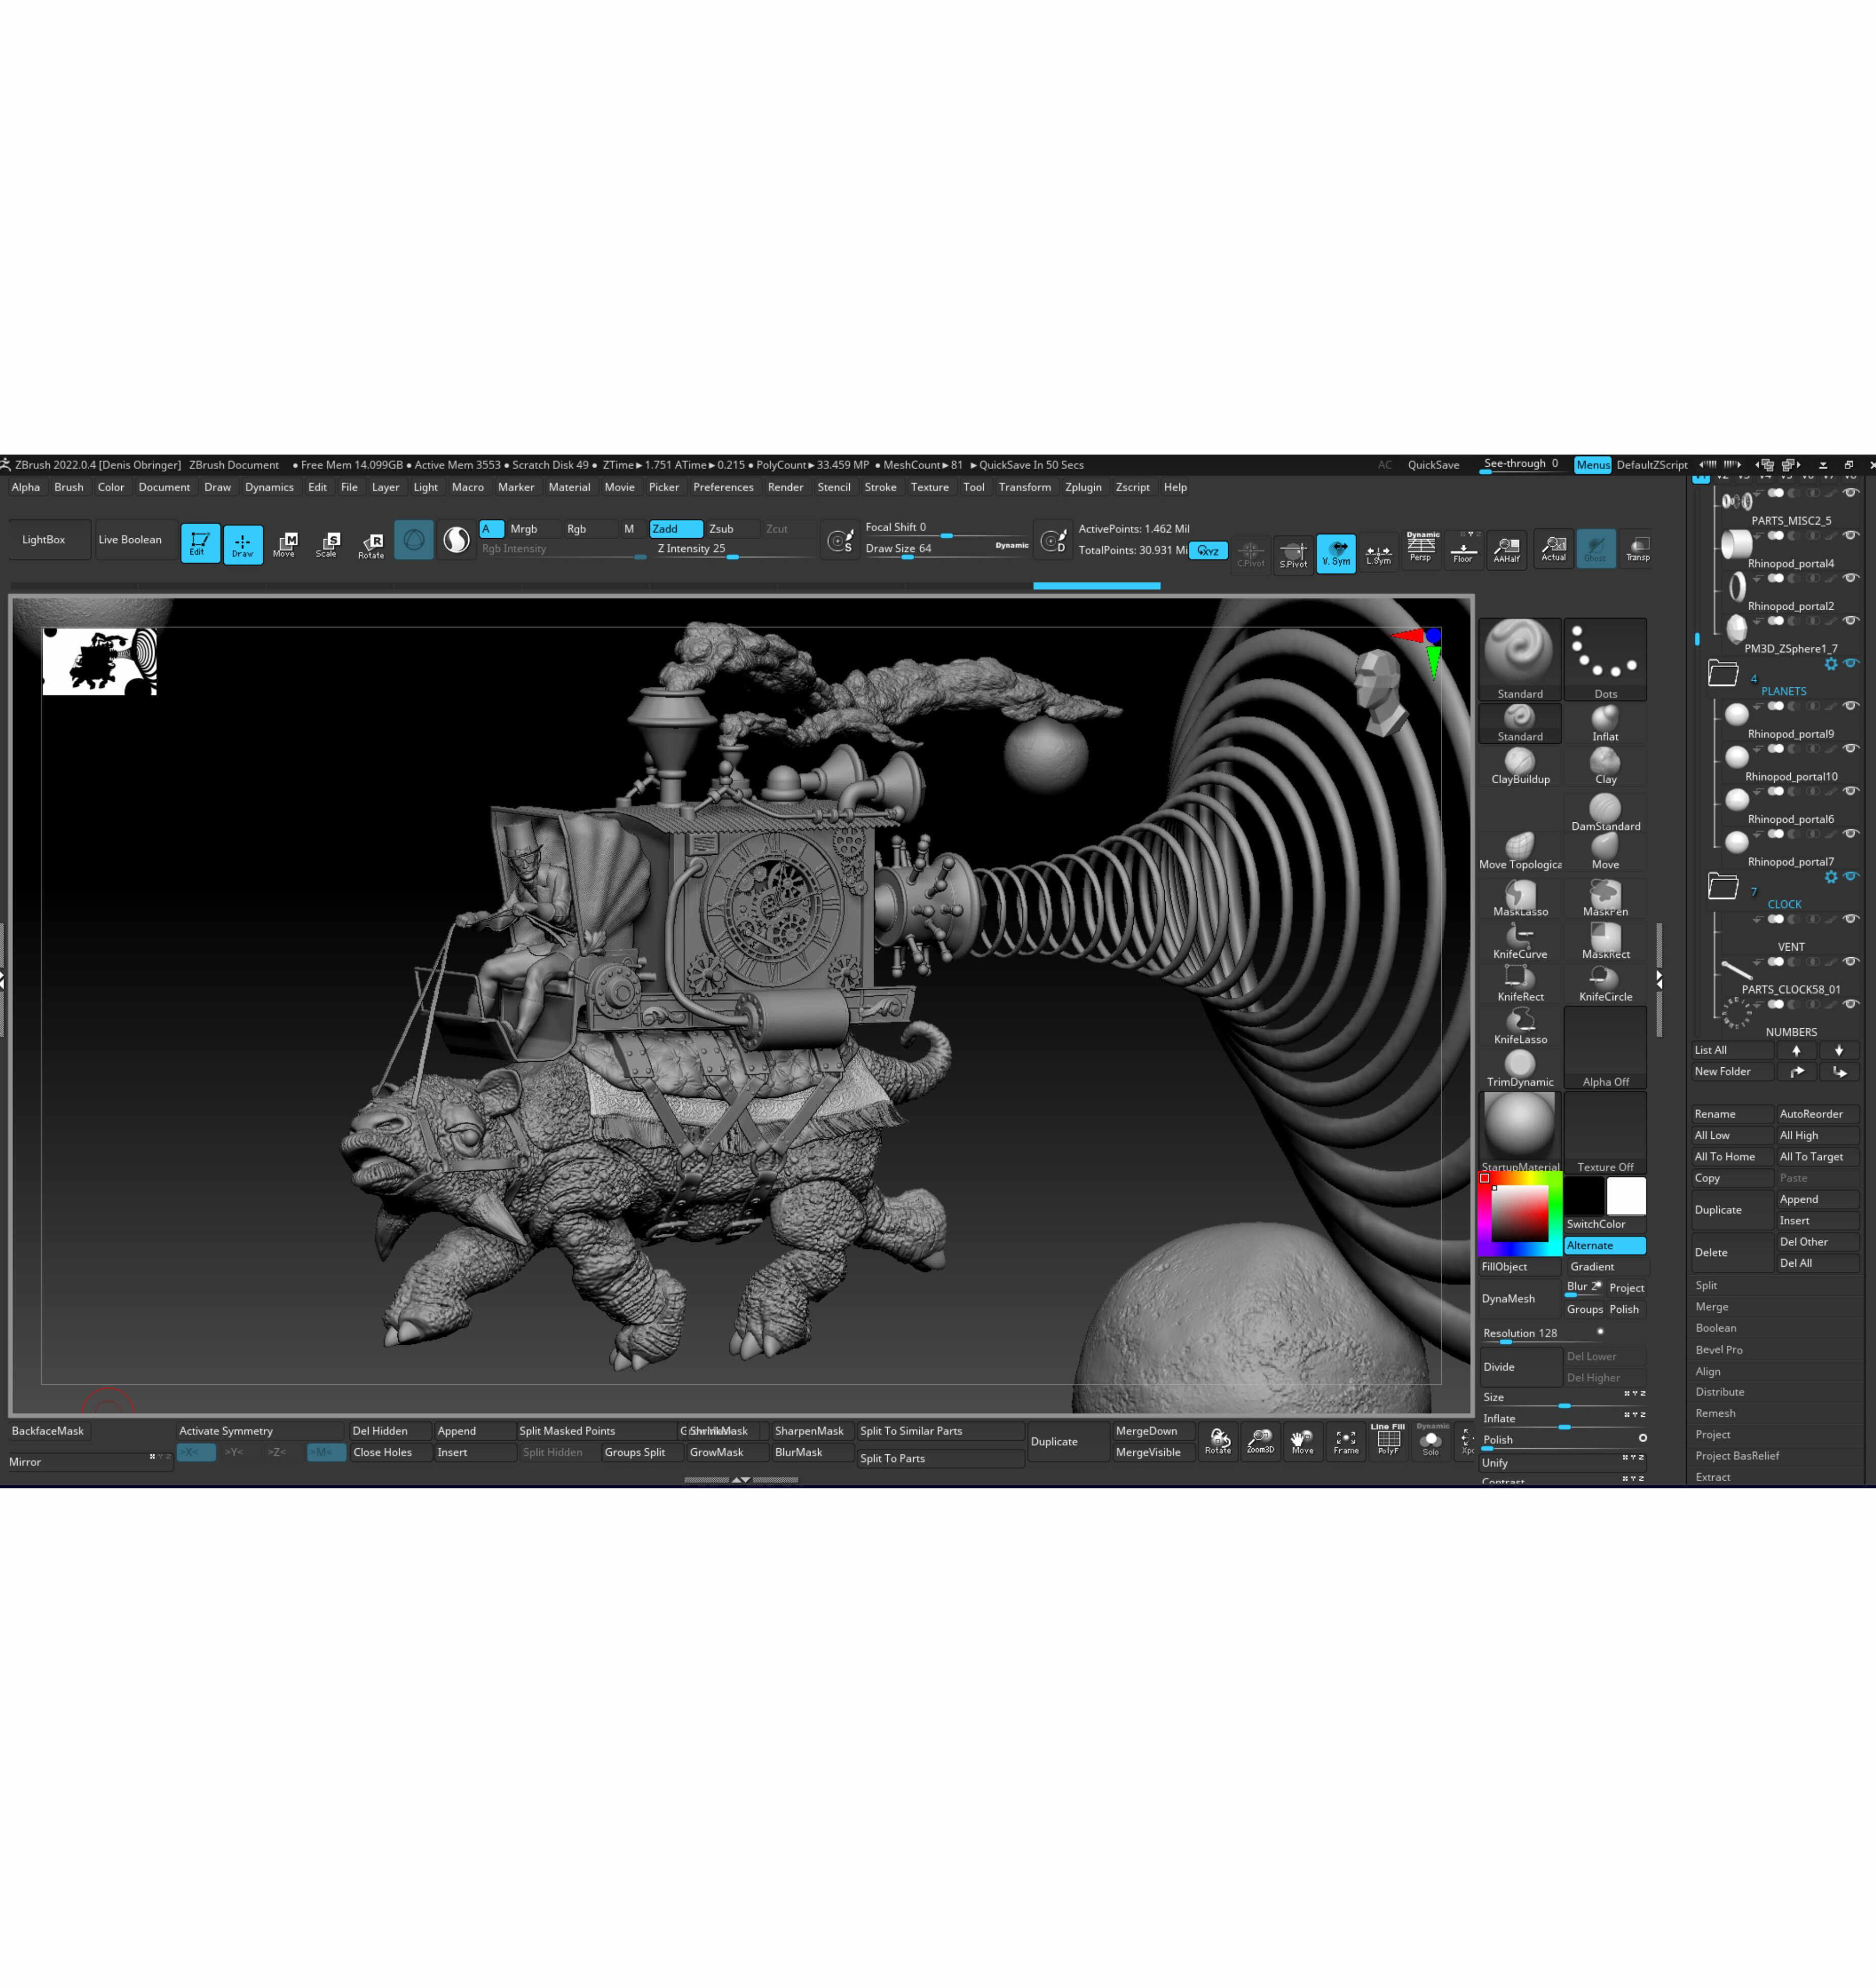Select the KnifeCurve brush
The image size is (1876, 1988).
[1520, 941]
